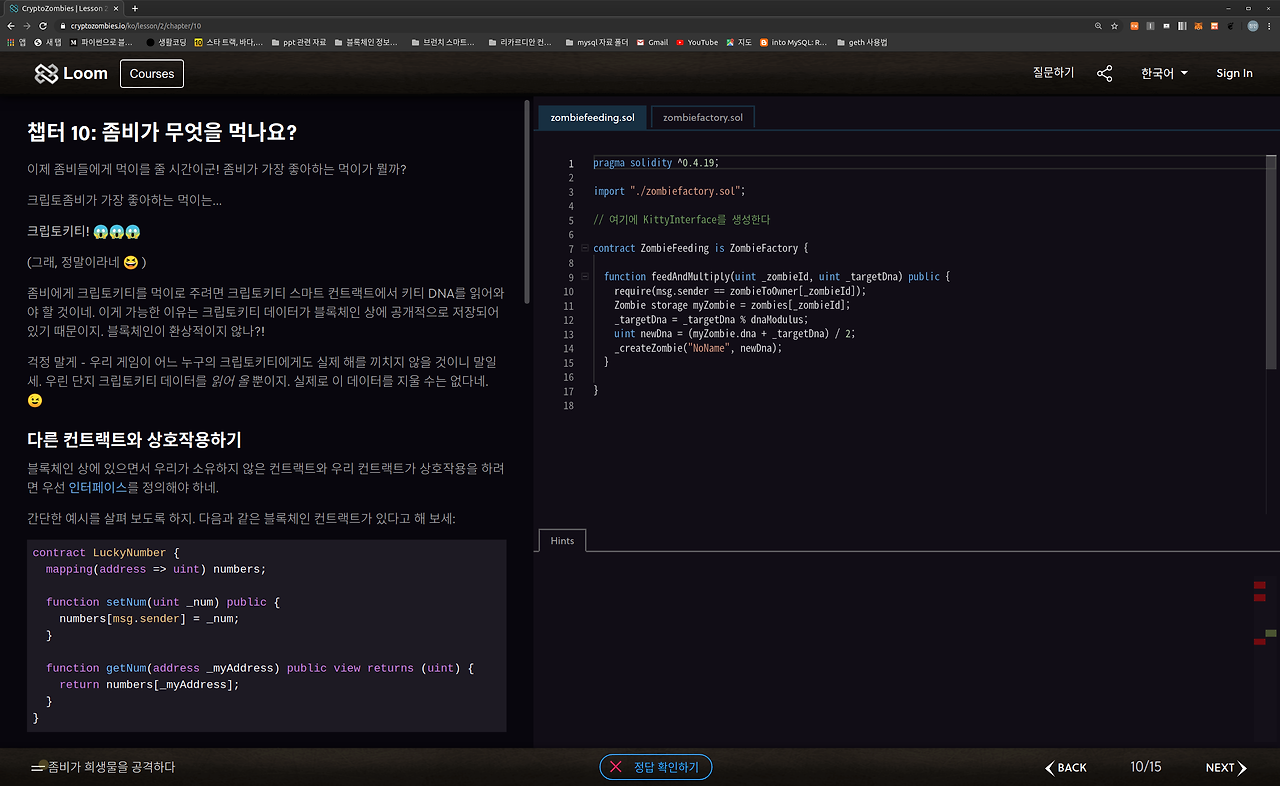Click the require(msg.sender ...) code line
Screen dimensions: 1280x786
[x=740, y=291]
